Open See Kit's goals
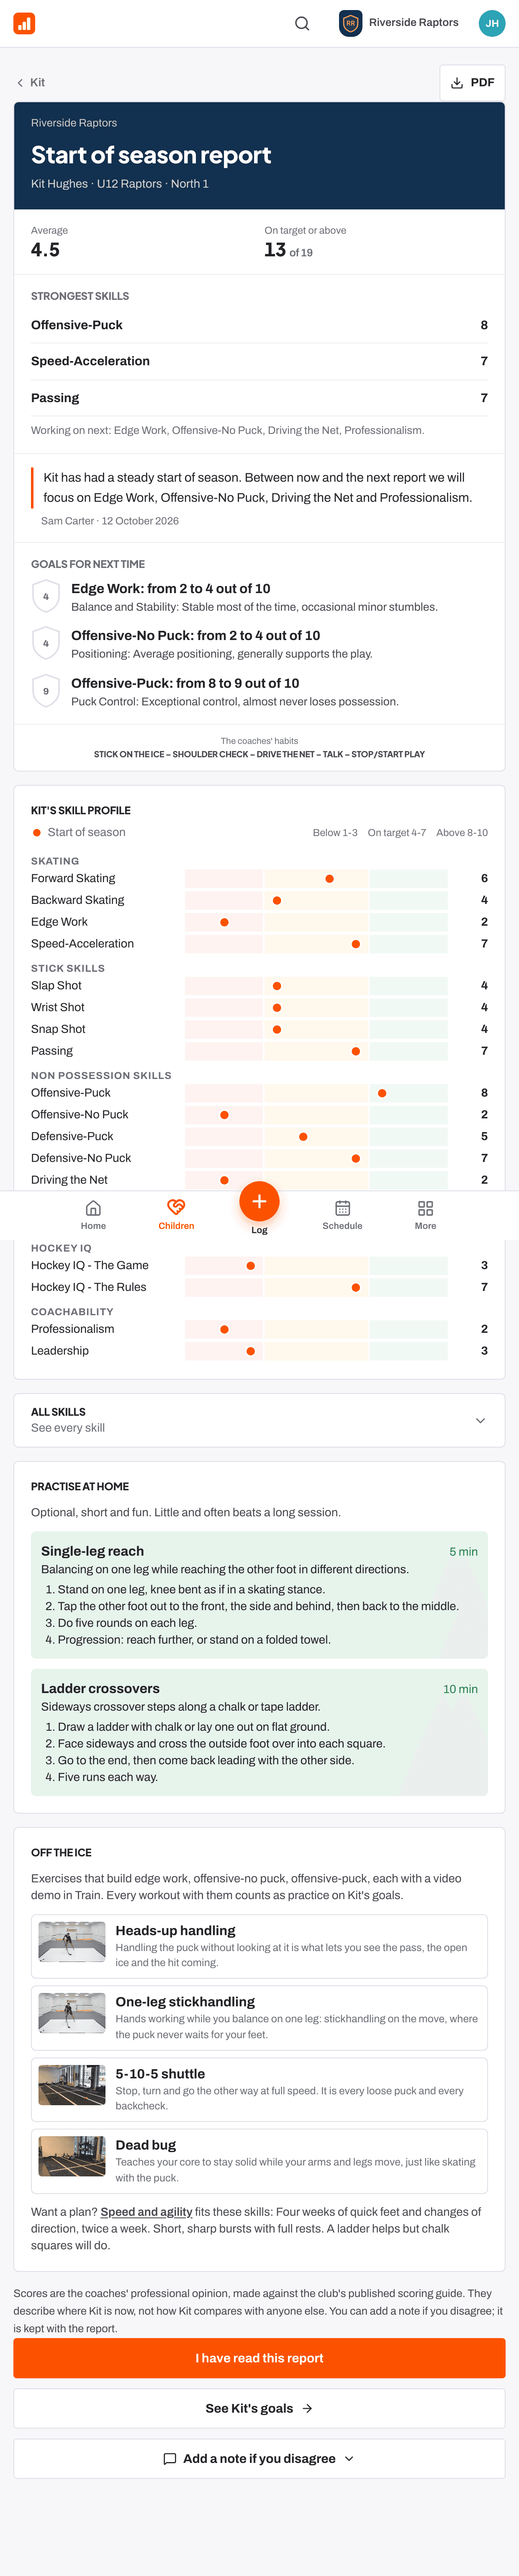 (x=259, y=2408)
